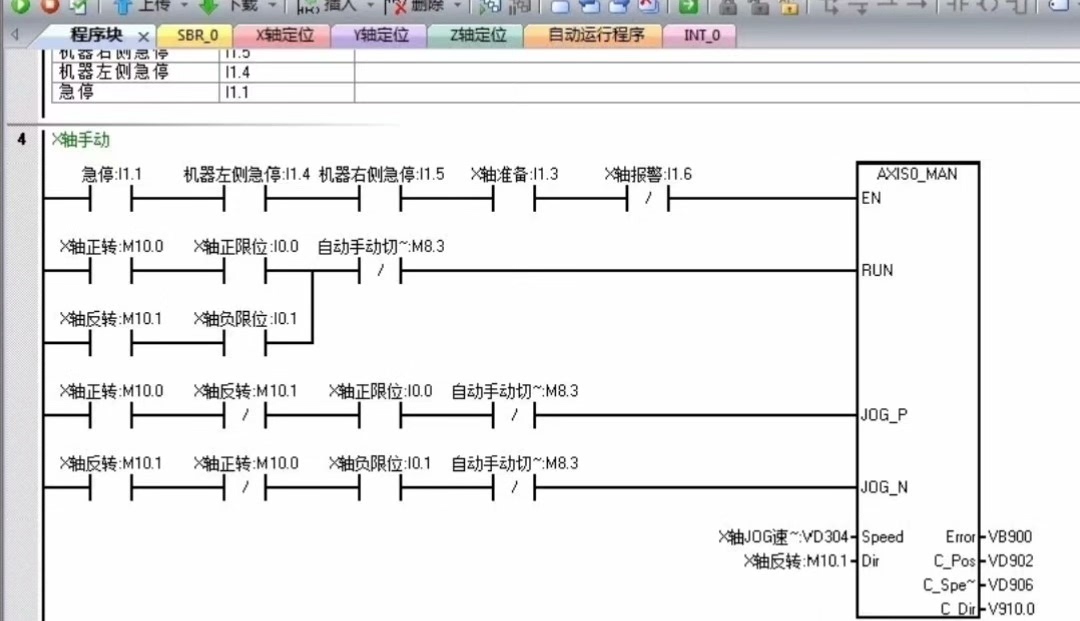The height and width of the screenshot is (621, 1080).
Task: Select X轴正限位:I0.0 contact on JOG_P rung
Action: pos(380,416)
